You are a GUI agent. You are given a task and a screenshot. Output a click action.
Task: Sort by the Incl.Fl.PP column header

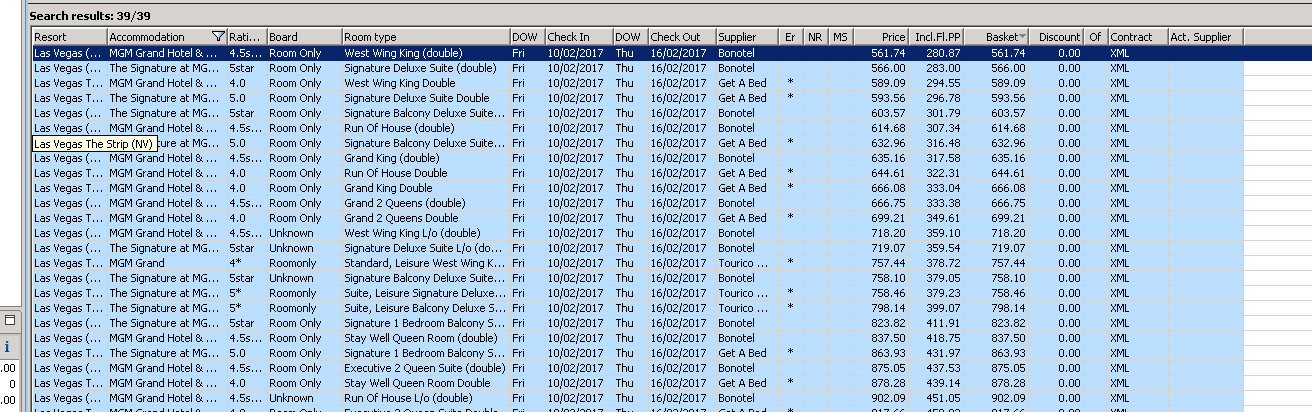click(937, 37)
